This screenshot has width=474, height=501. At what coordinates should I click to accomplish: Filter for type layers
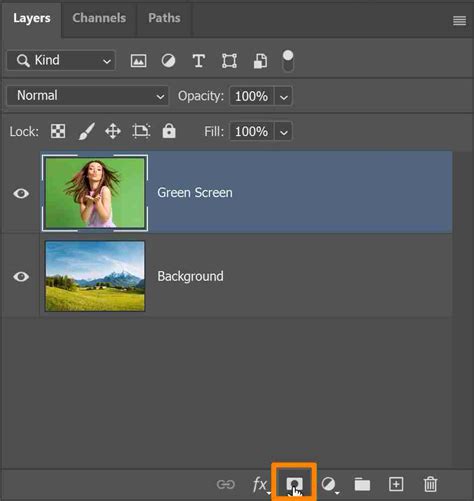pyautogui.click(x=199, y=61)
